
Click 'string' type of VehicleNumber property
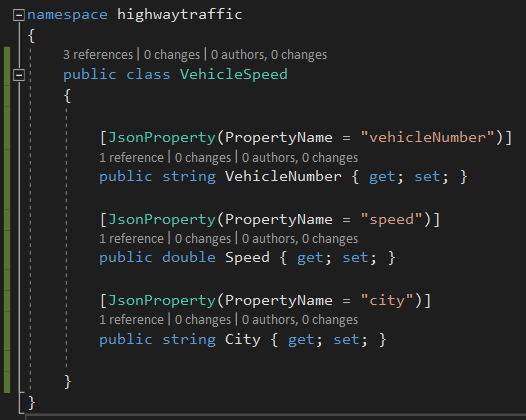pos(189,177)
